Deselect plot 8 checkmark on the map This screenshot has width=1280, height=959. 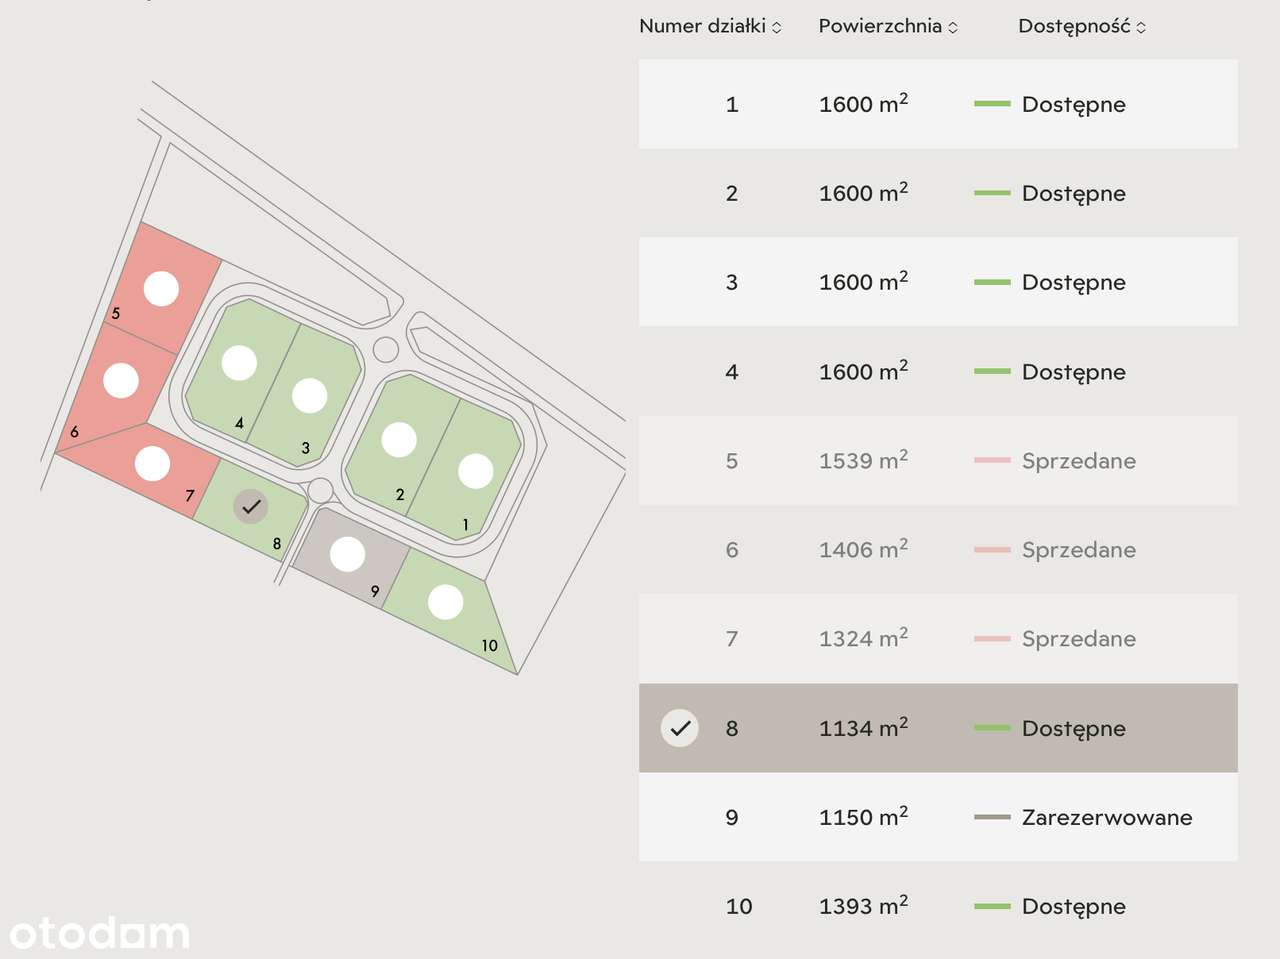click(251, 507)
